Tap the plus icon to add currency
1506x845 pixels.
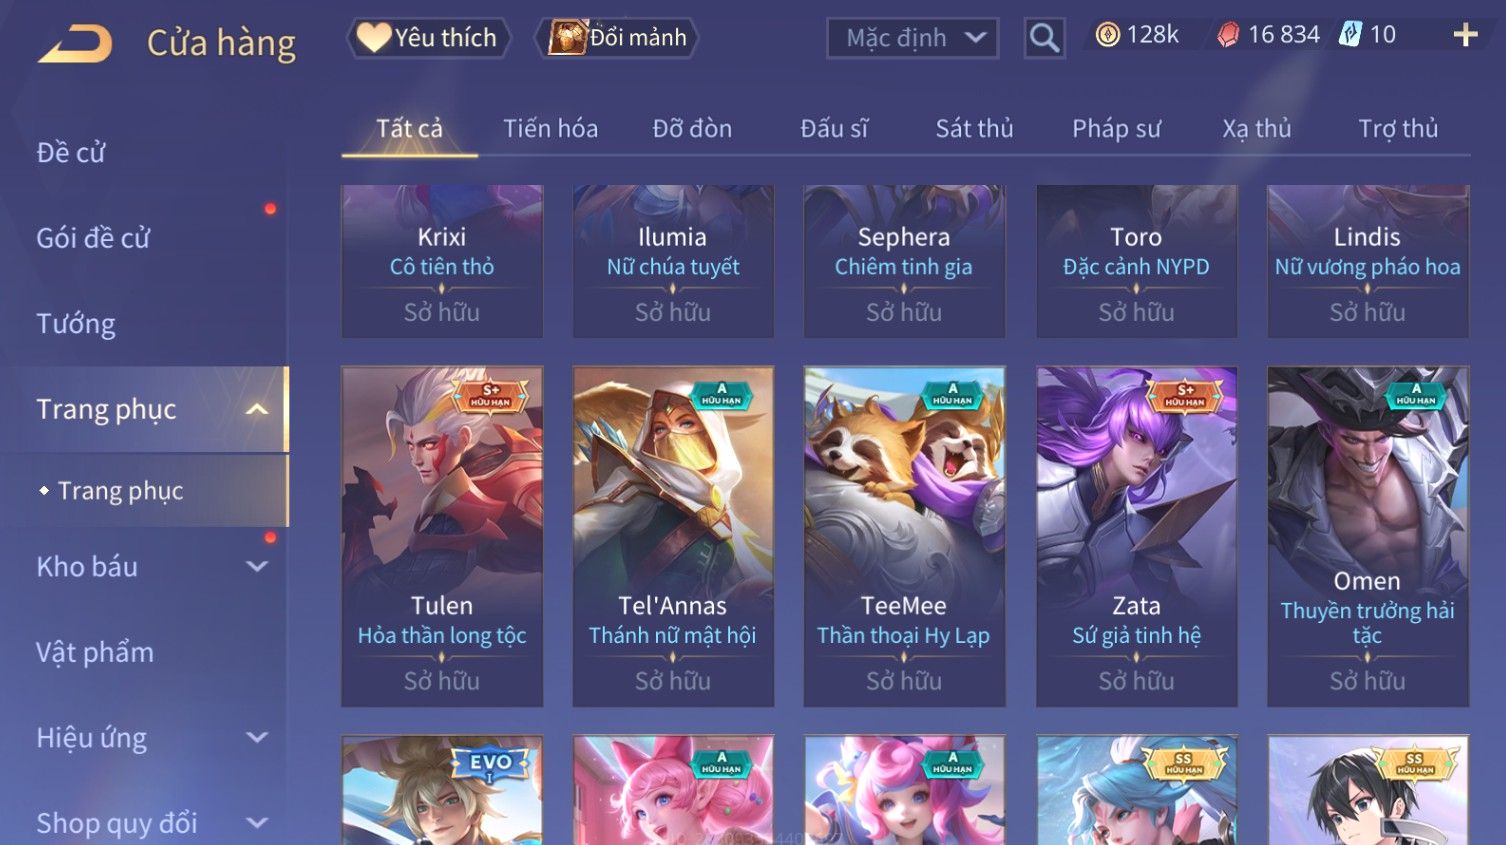tap(1465, 35)
